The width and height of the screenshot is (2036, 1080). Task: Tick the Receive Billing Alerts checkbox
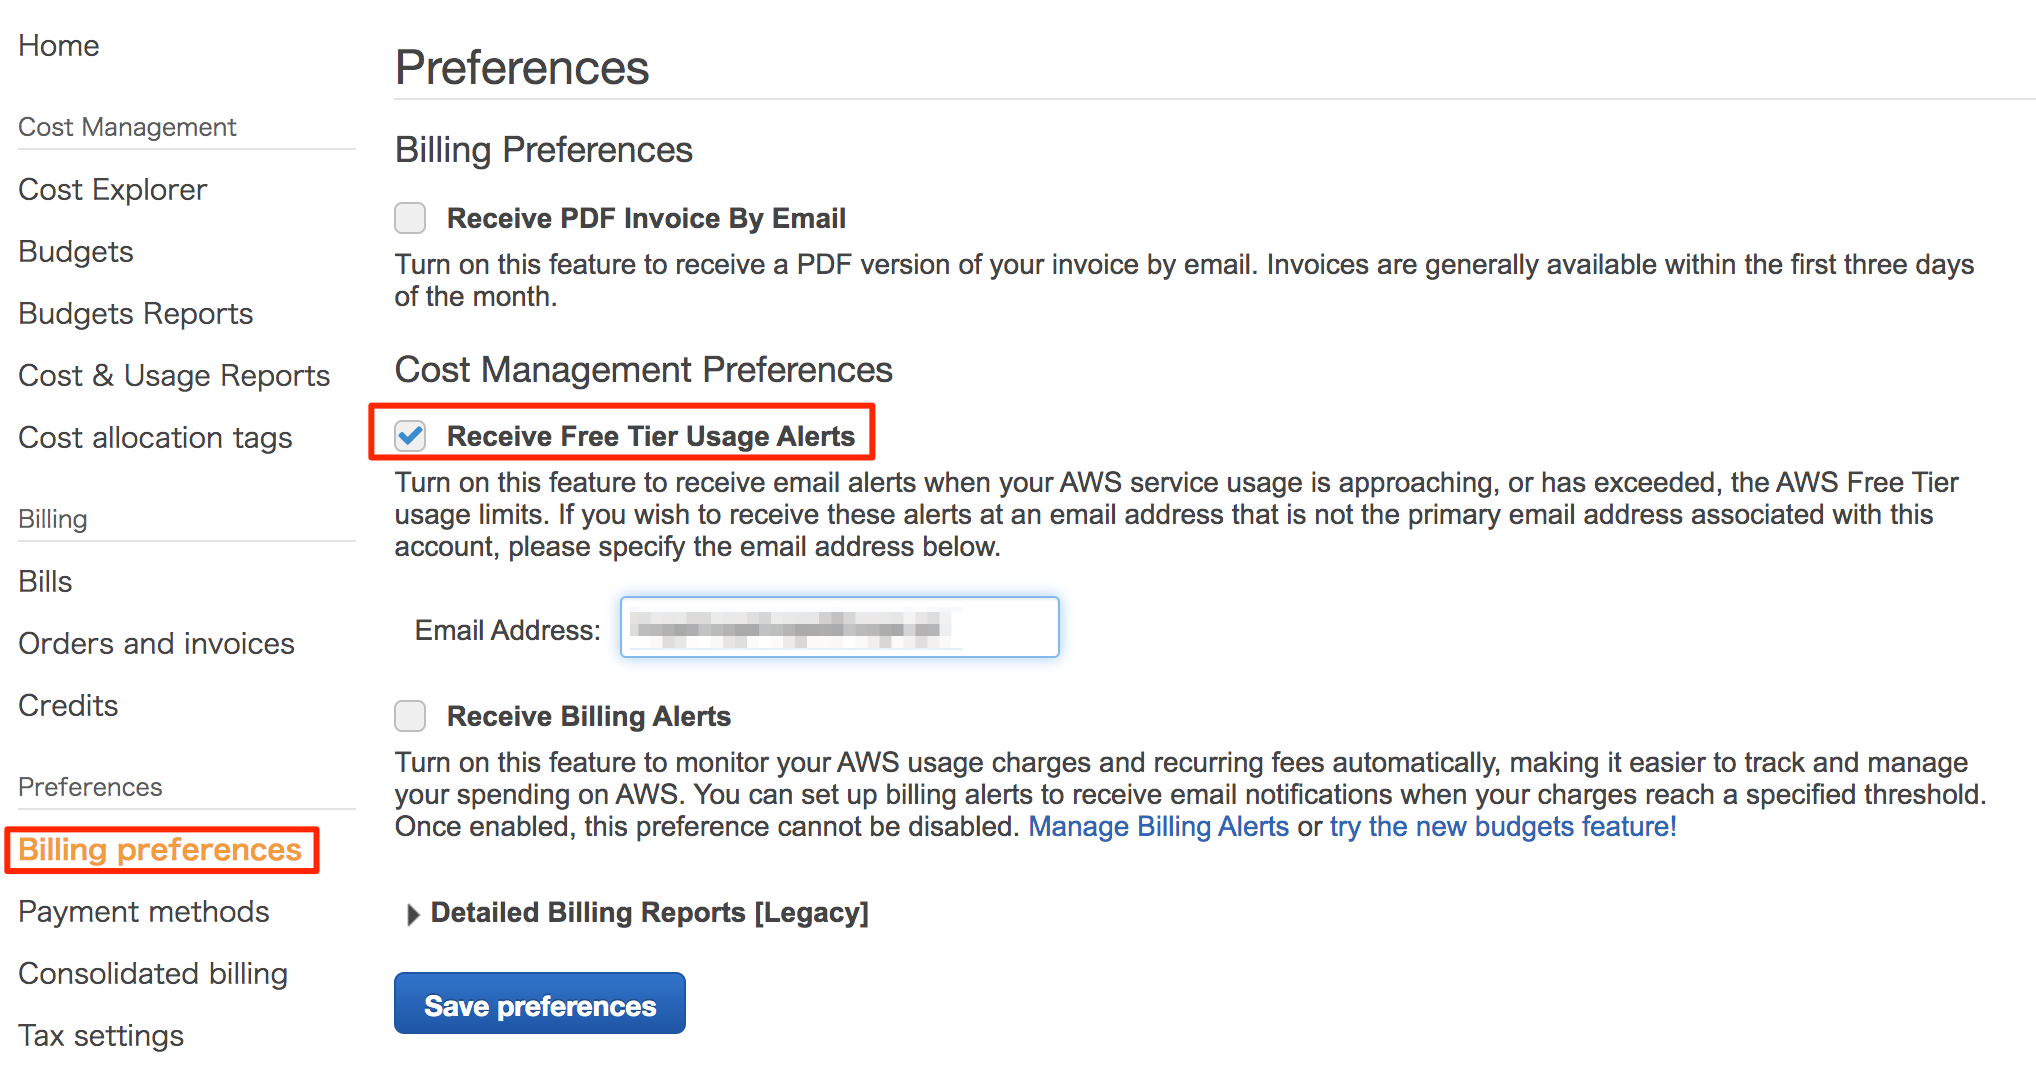coord(410,715)
